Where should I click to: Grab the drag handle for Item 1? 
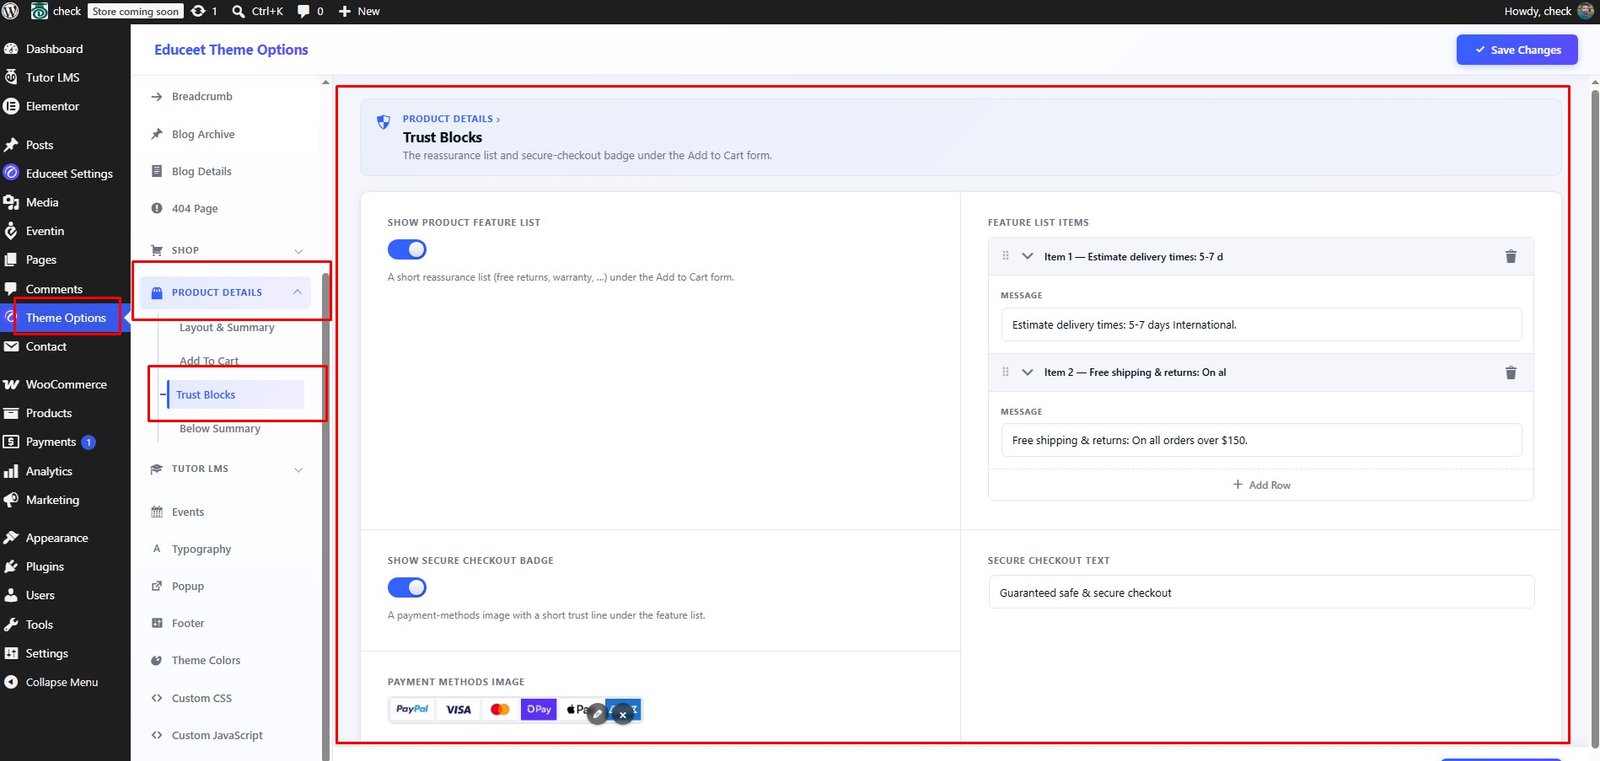(x=1006, y=256)
